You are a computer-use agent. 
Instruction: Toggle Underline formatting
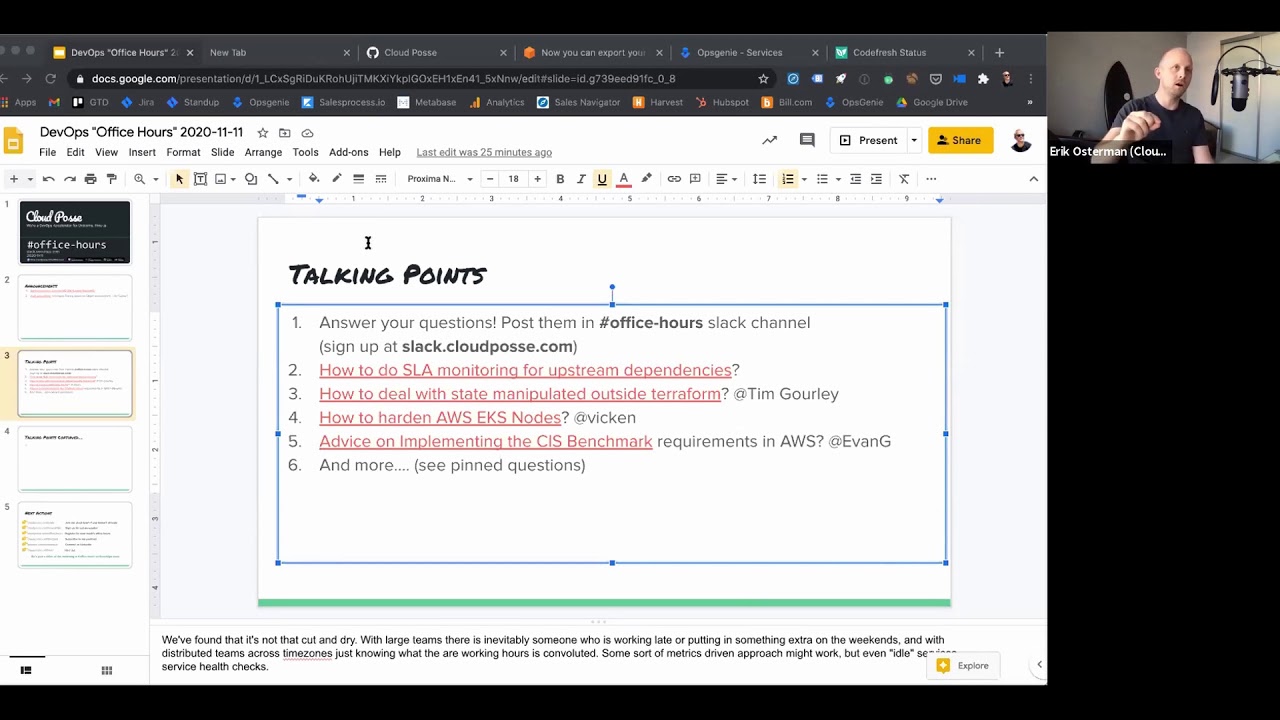pyautogui.click(x=602, y=179)
